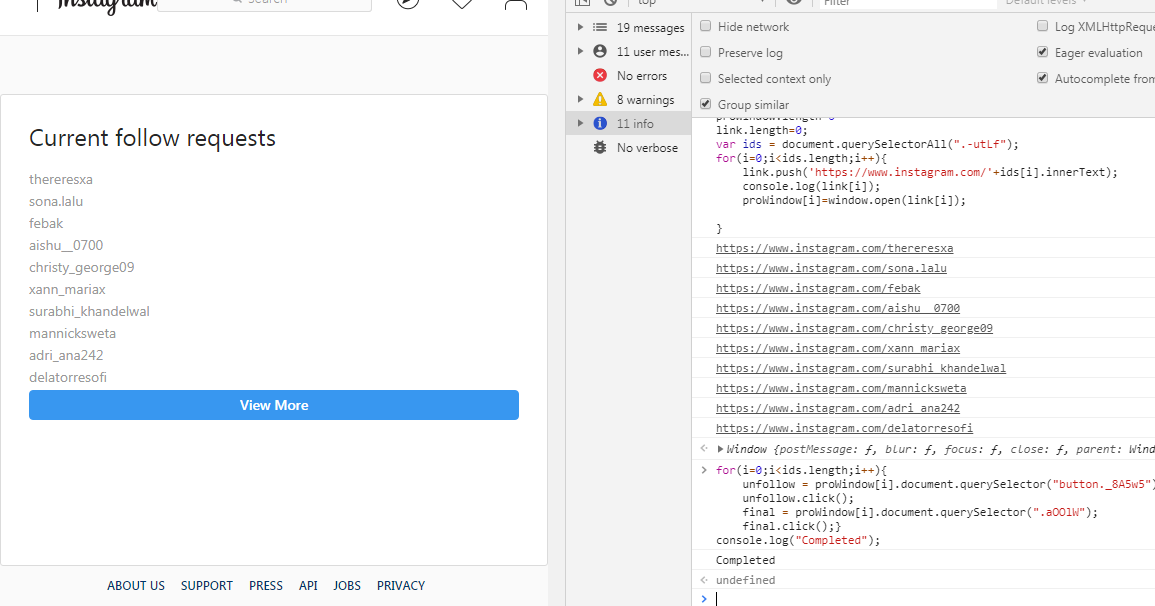Click surabhi_khandelwal in the follow requests list
1155x606 pixels.
coord(89,311)
